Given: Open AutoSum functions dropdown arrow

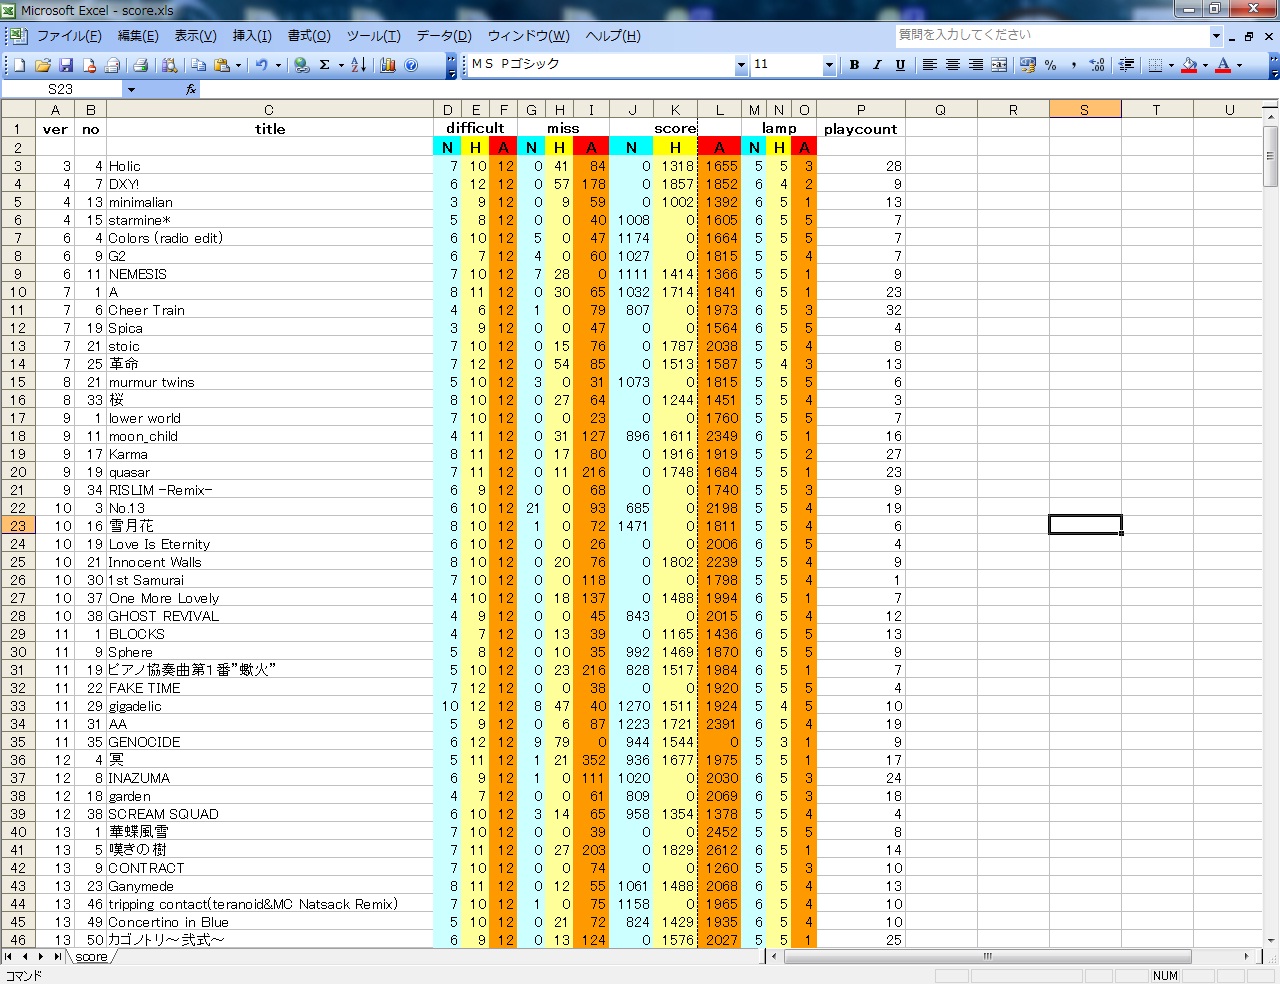Looking at the screenshot, I should (340, 65).
